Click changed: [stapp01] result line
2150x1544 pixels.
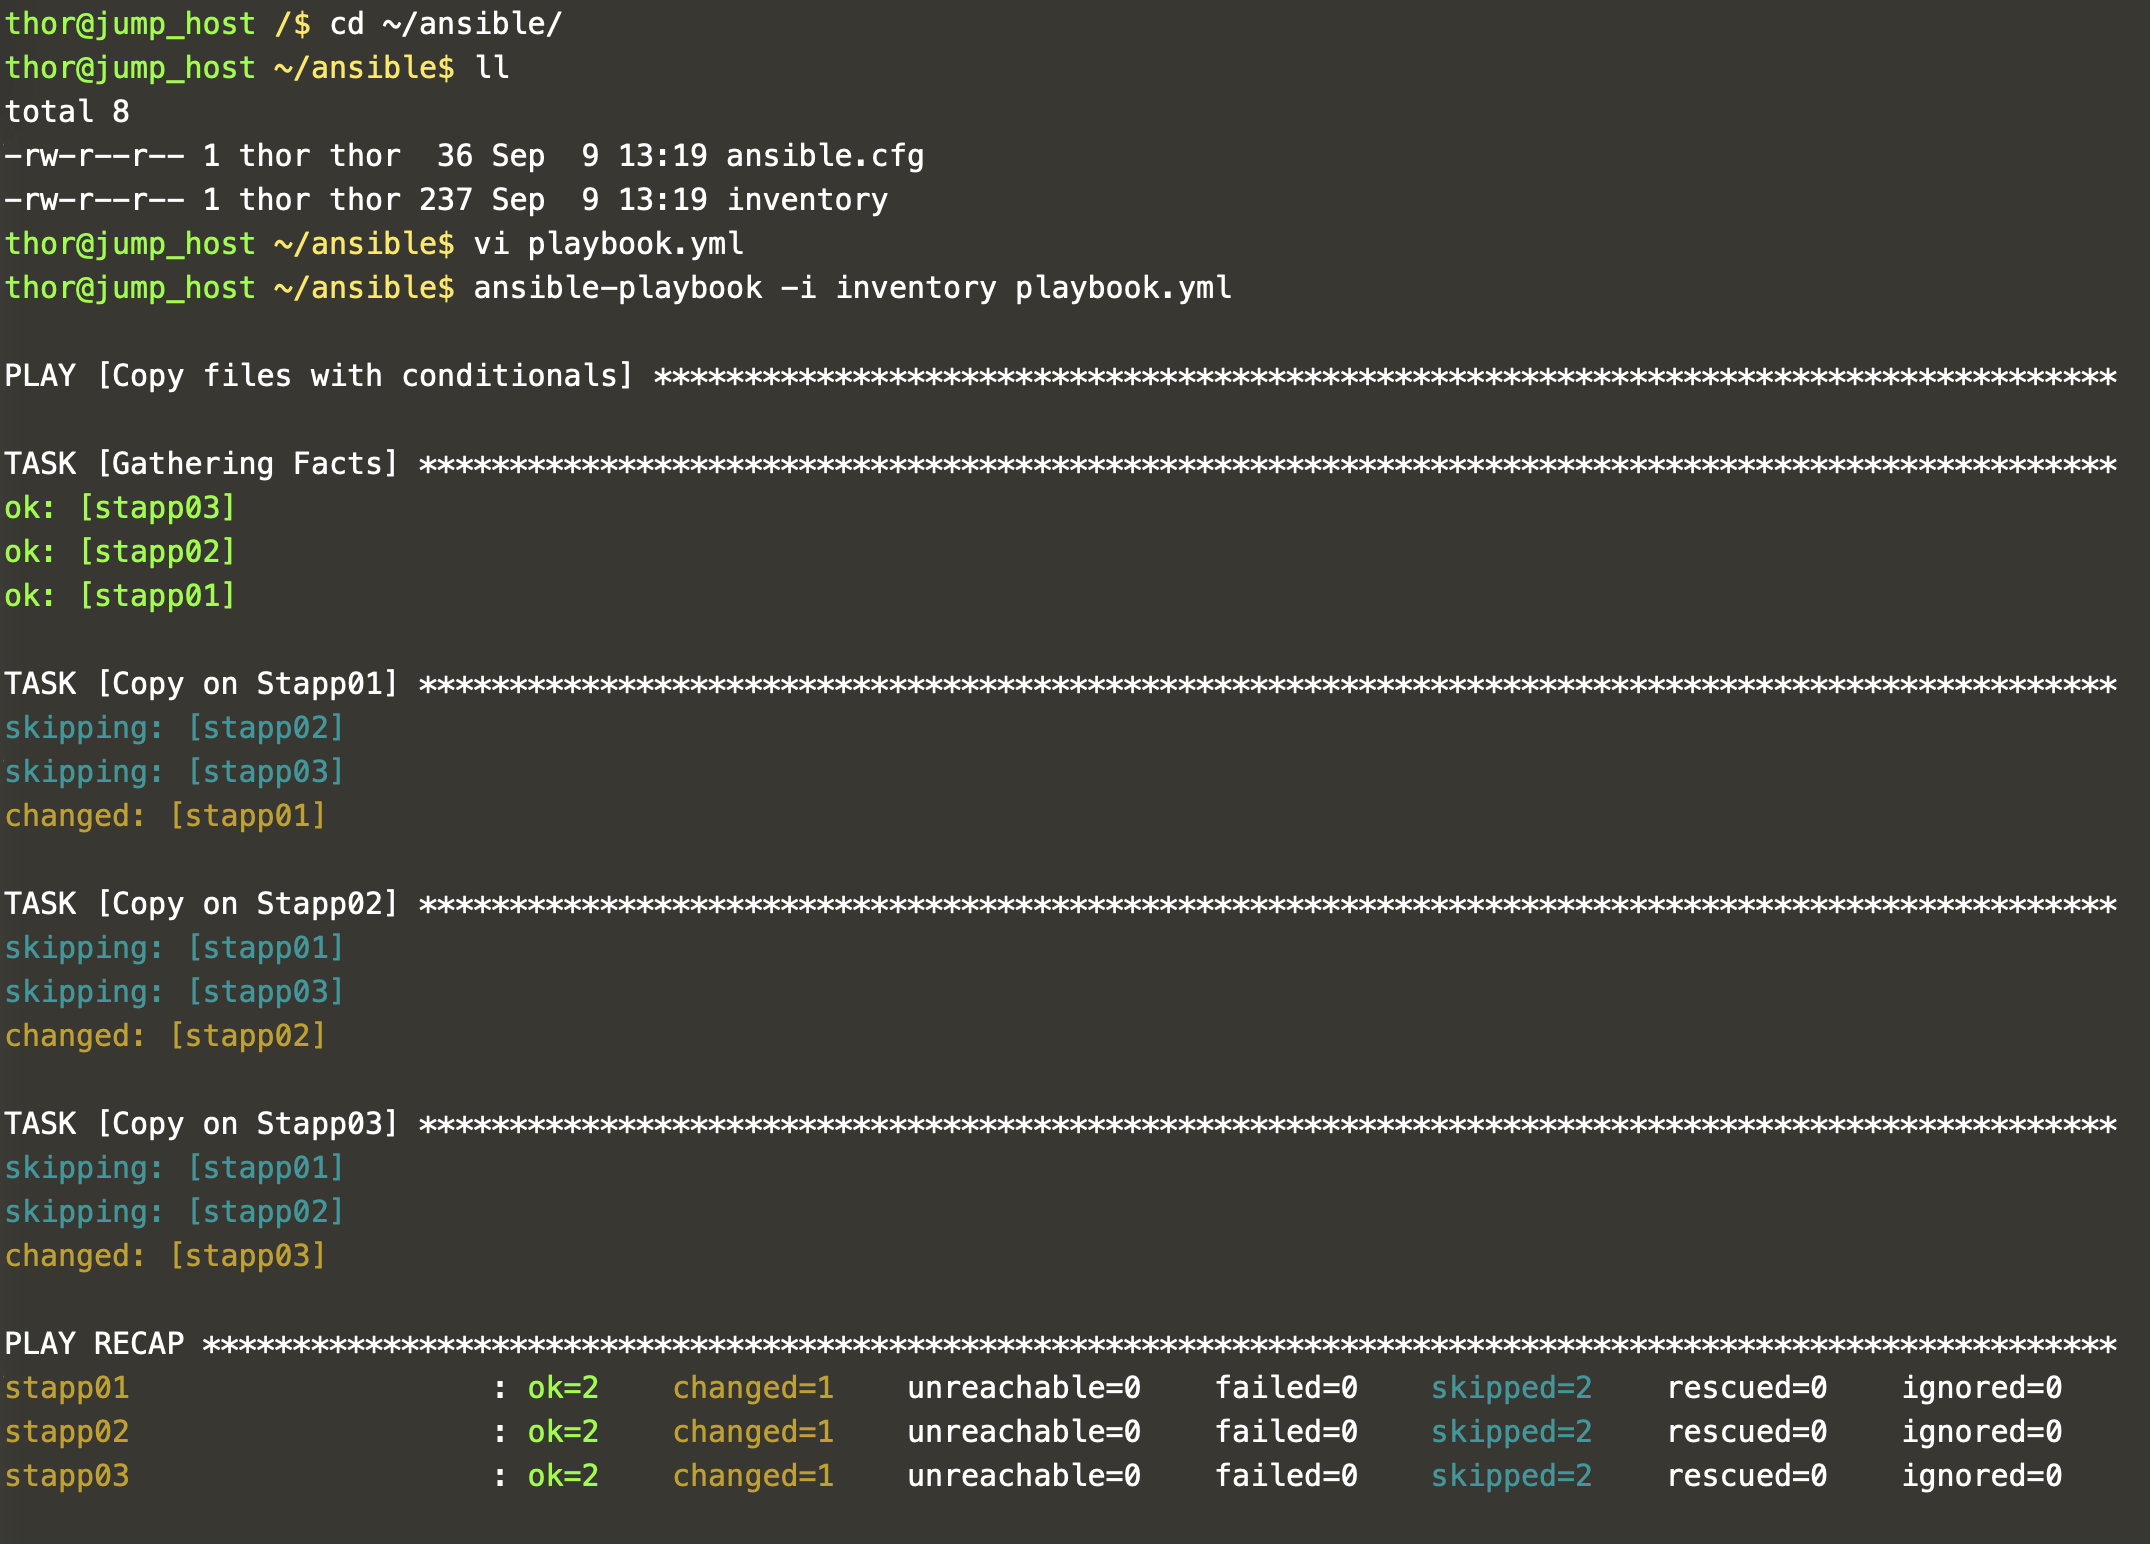(x=165, y=816)
